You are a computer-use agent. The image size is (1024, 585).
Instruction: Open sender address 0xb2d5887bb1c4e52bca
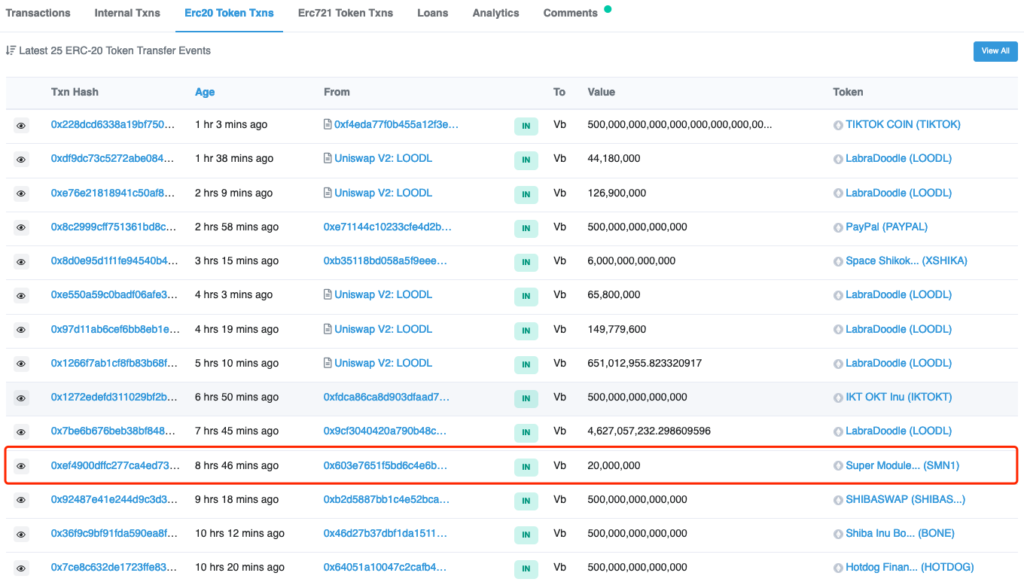click(387, 499)
